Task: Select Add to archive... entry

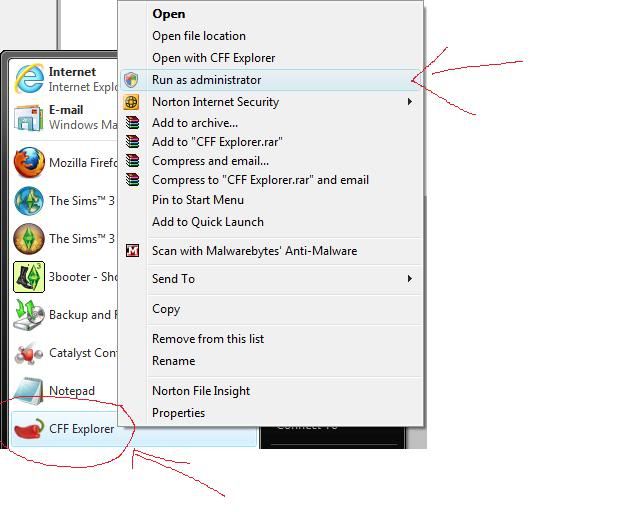Action: (195, 123)
